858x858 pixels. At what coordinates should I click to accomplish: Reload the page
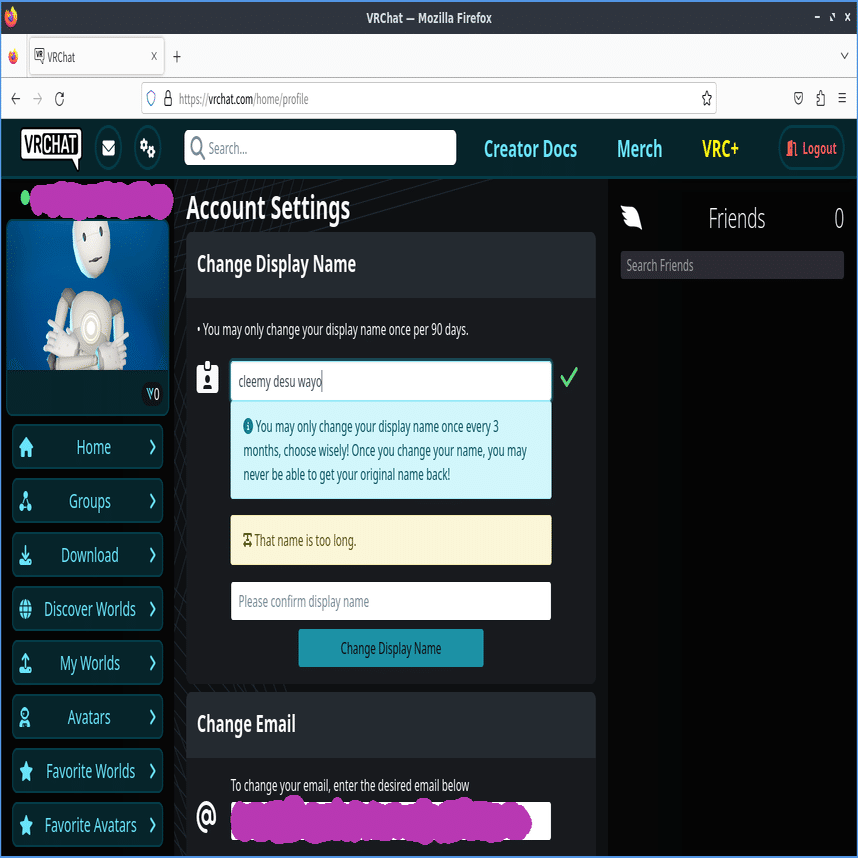(60, 98)
